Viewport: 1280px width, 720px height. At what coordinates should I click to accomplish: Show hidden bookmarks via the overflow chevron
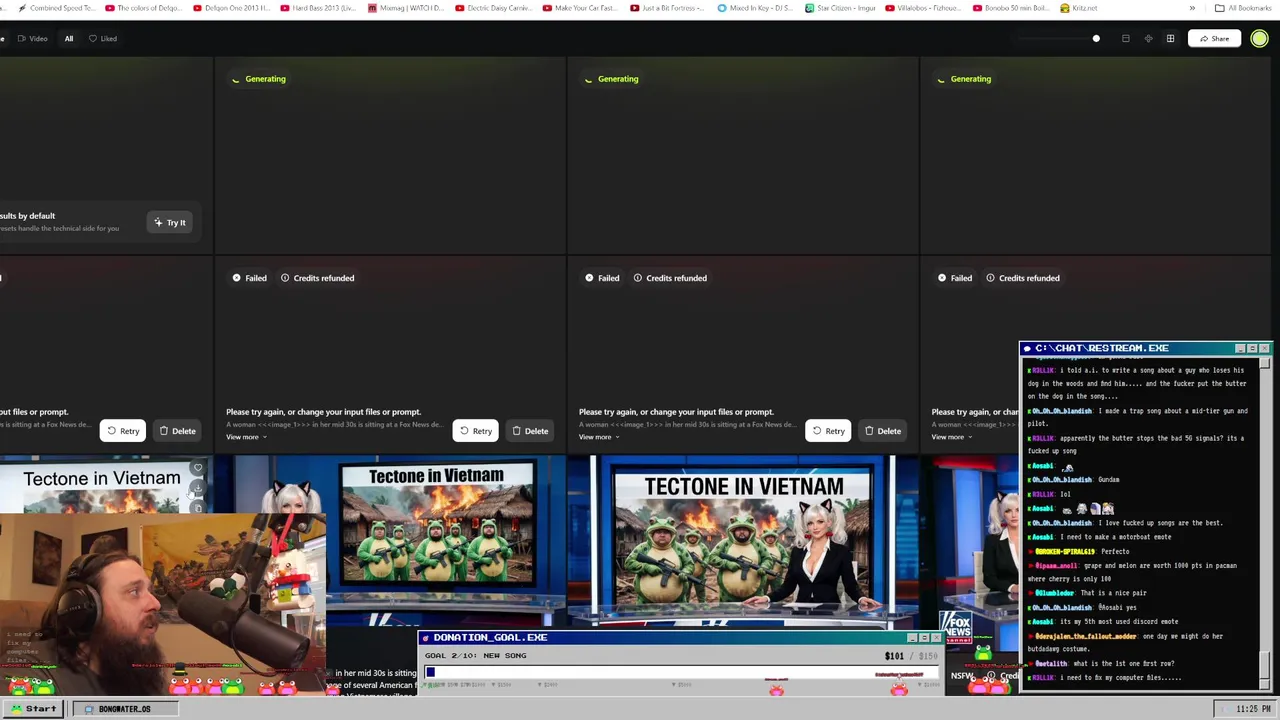1191,8
